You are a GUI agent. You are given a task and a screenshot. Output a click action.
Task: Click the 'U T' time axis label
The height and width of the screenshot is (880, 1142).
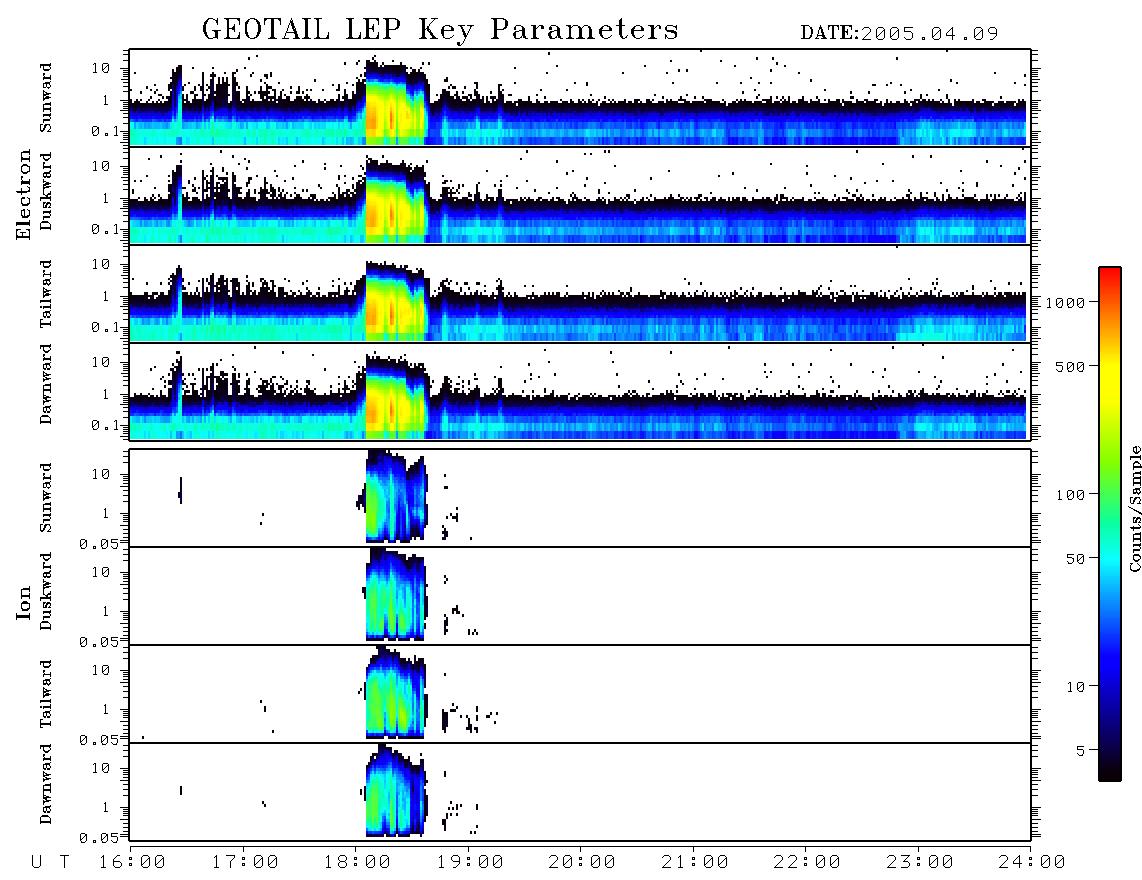[50, 863]
